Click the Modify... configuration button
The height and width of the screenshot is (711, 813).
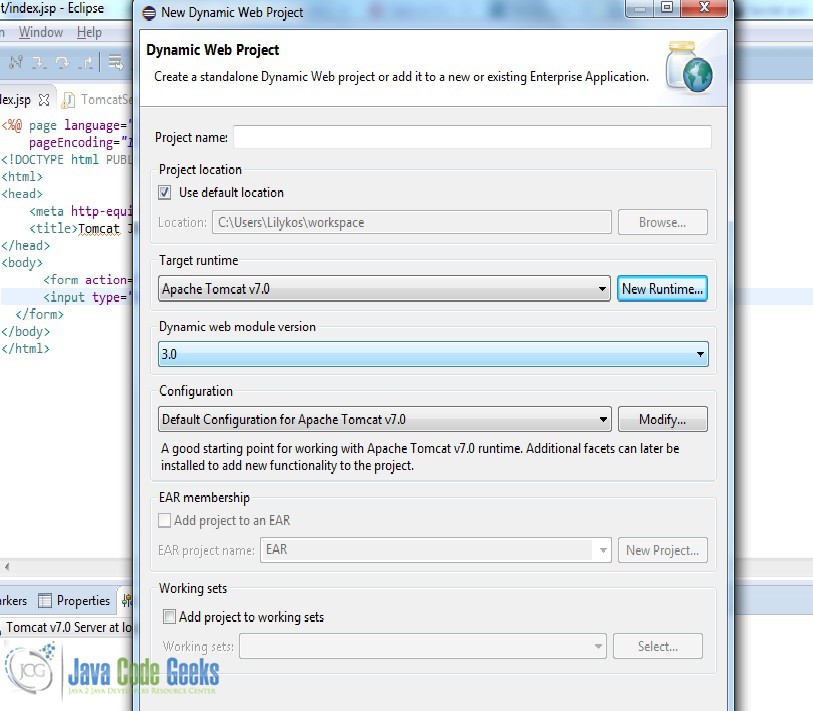[662, 419]
